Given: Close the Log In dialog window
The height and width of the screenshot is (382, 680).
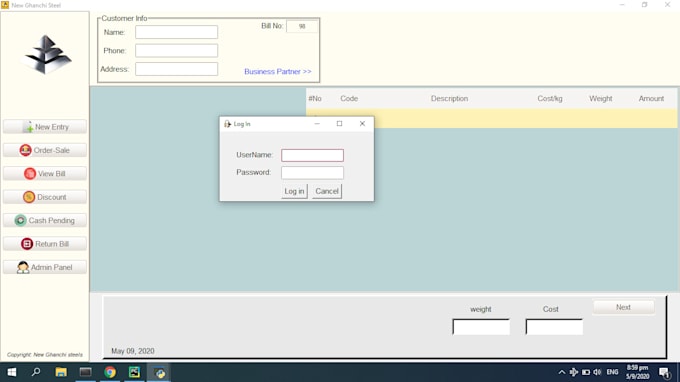Looking at the screenshot, I should (362, 124).
